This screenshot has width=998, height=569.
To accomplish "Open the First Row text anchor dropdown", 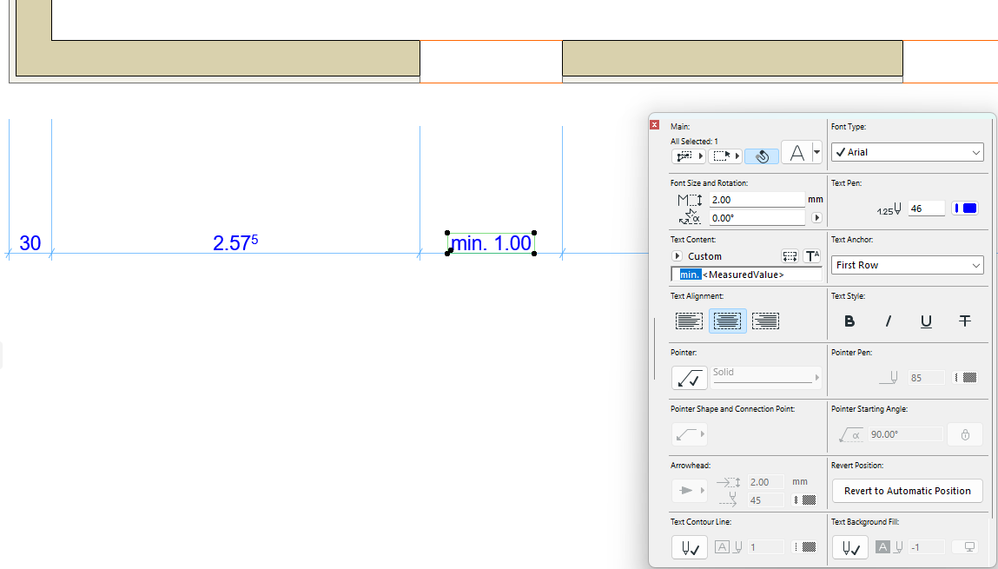I will [x=907, y=265].
